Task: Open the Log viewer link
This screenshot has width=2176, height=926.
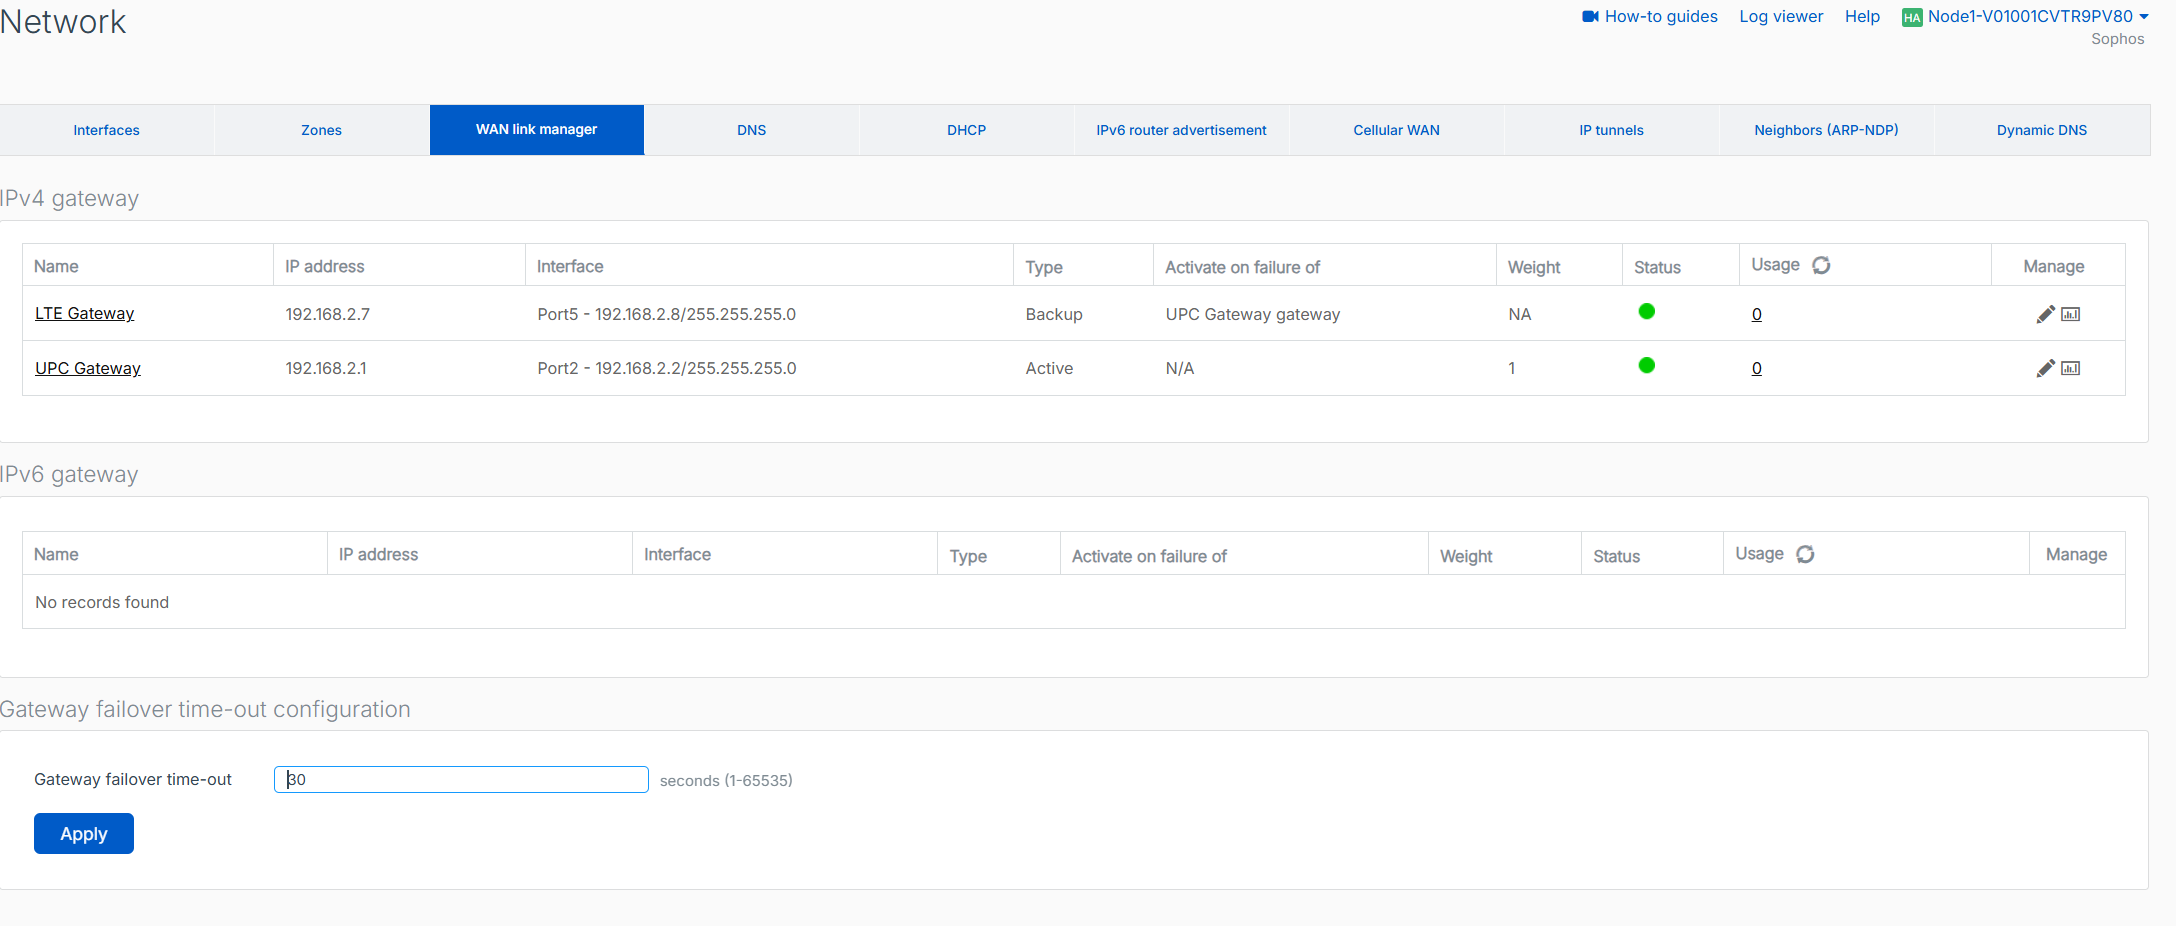Action: pyautogui.click(x=1781, y=16)
